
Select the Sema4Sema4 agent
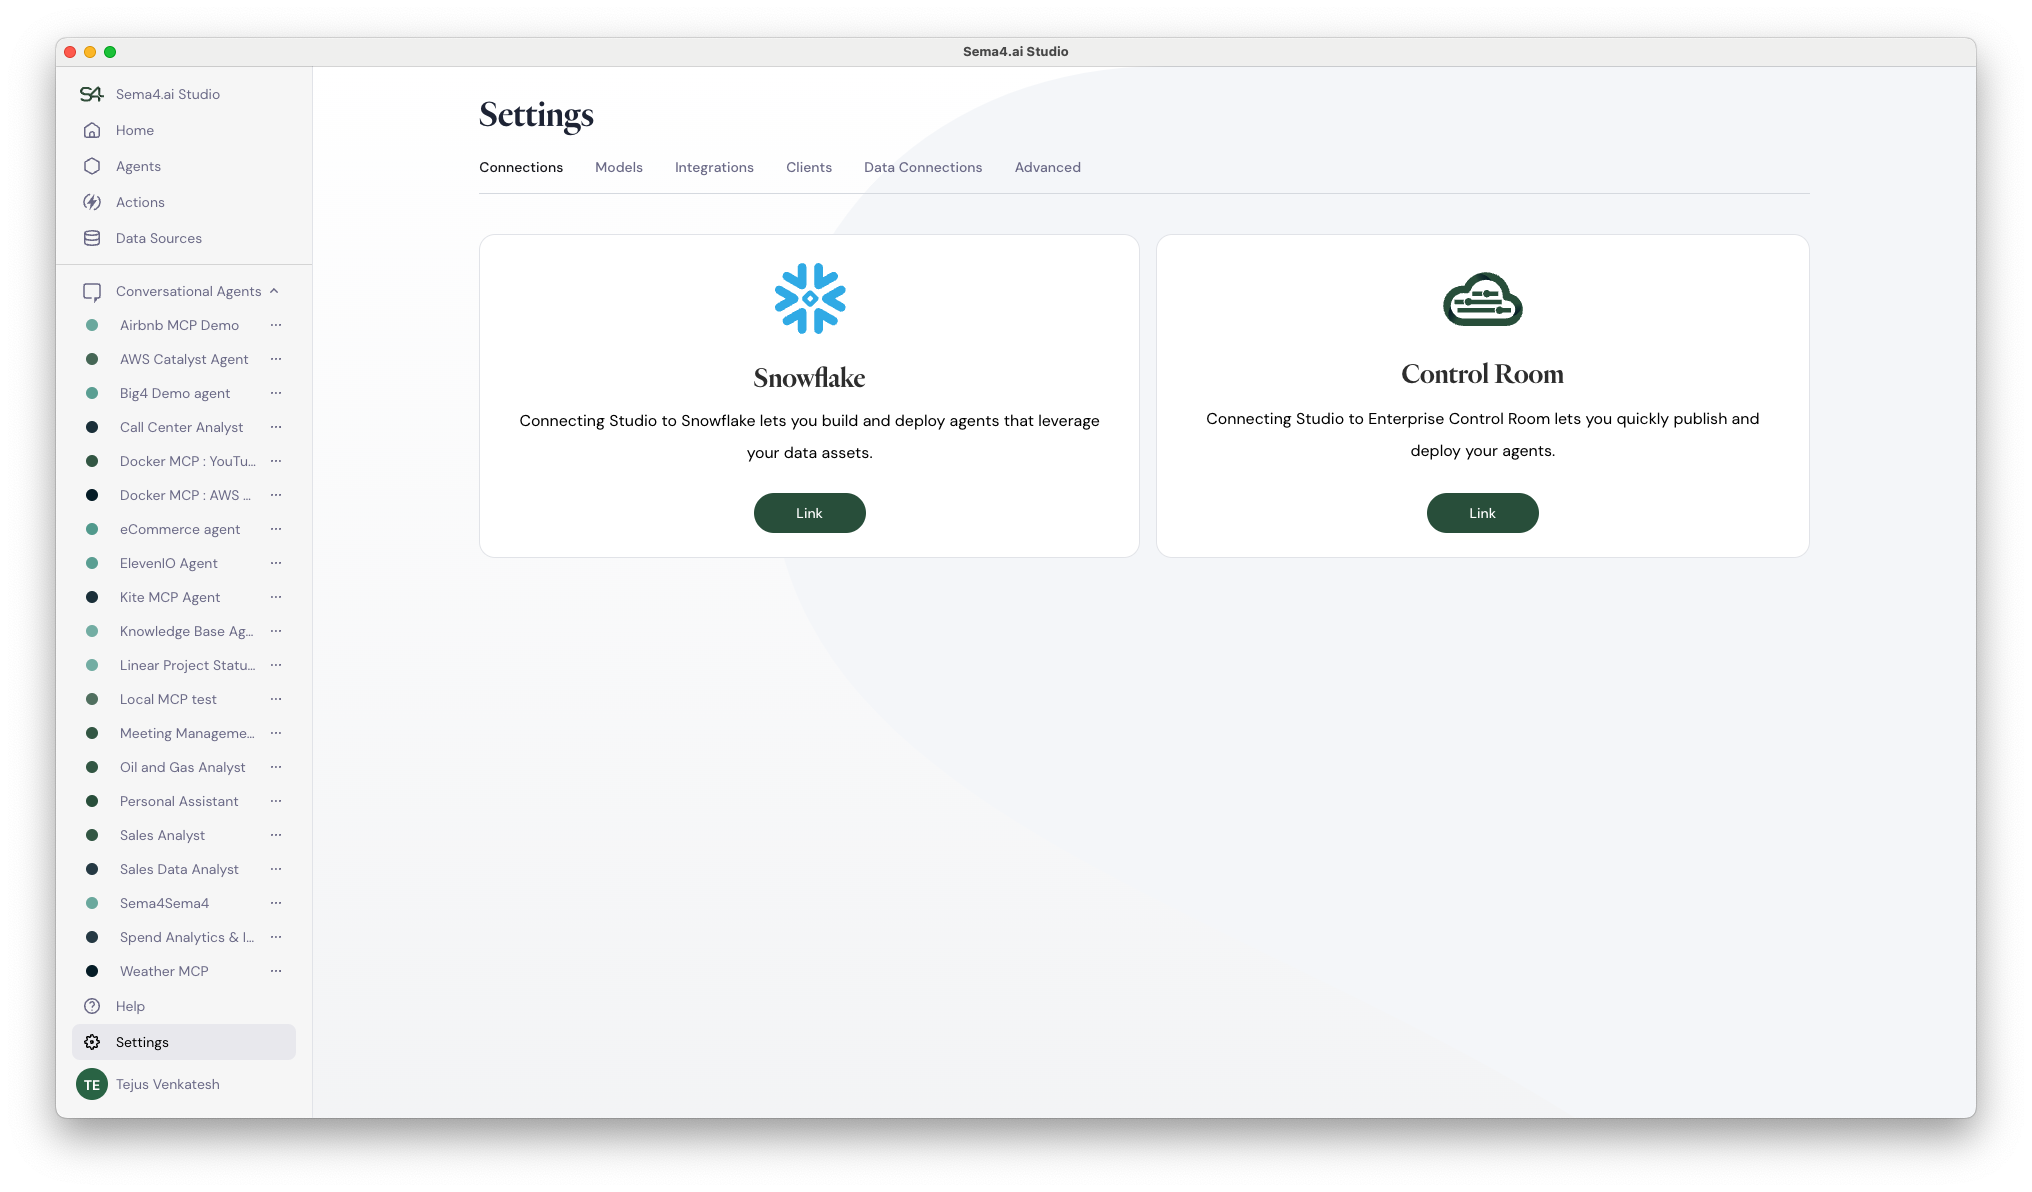pos(164,903)
